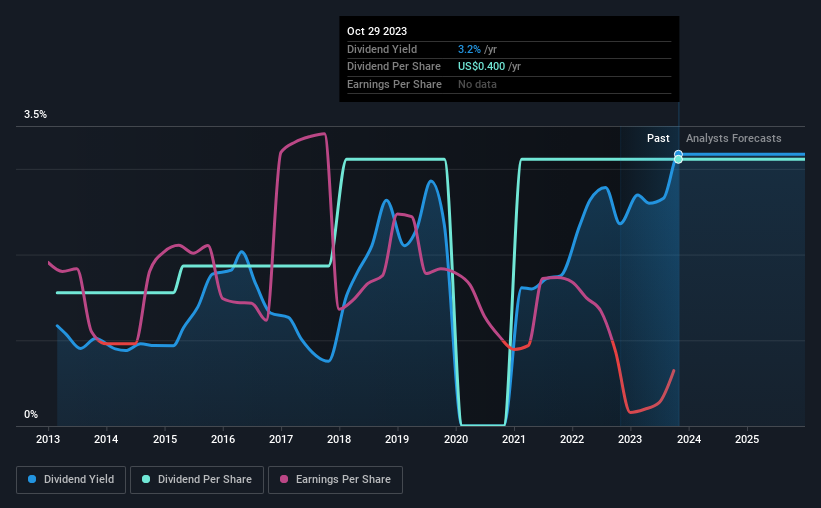Click the No data tooltip entry

[477, 84]
